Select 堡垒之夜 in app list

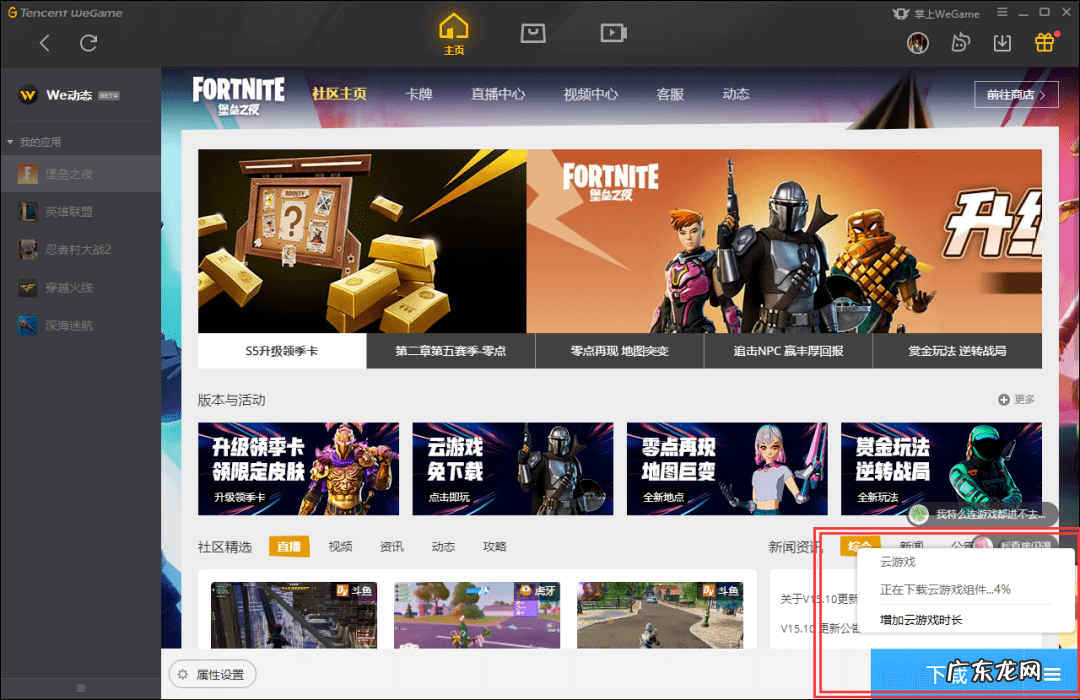[81, 174]
